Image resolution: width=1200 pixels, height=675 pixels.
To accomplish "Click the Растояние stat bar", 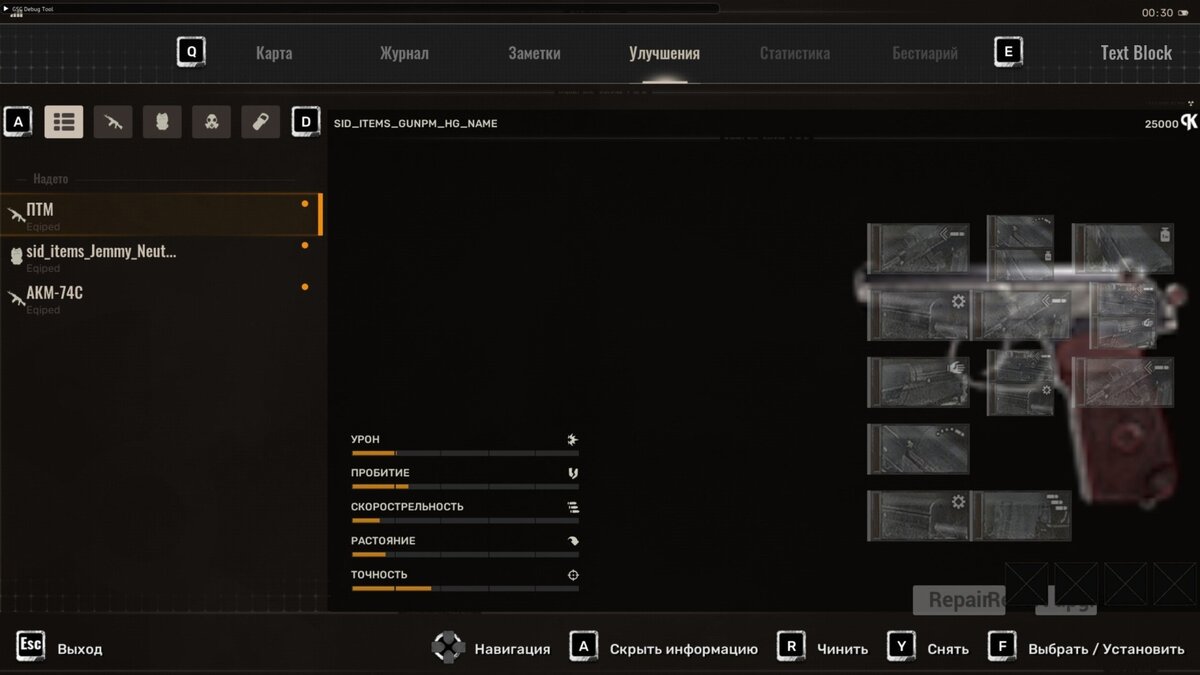I will (465, 555).
